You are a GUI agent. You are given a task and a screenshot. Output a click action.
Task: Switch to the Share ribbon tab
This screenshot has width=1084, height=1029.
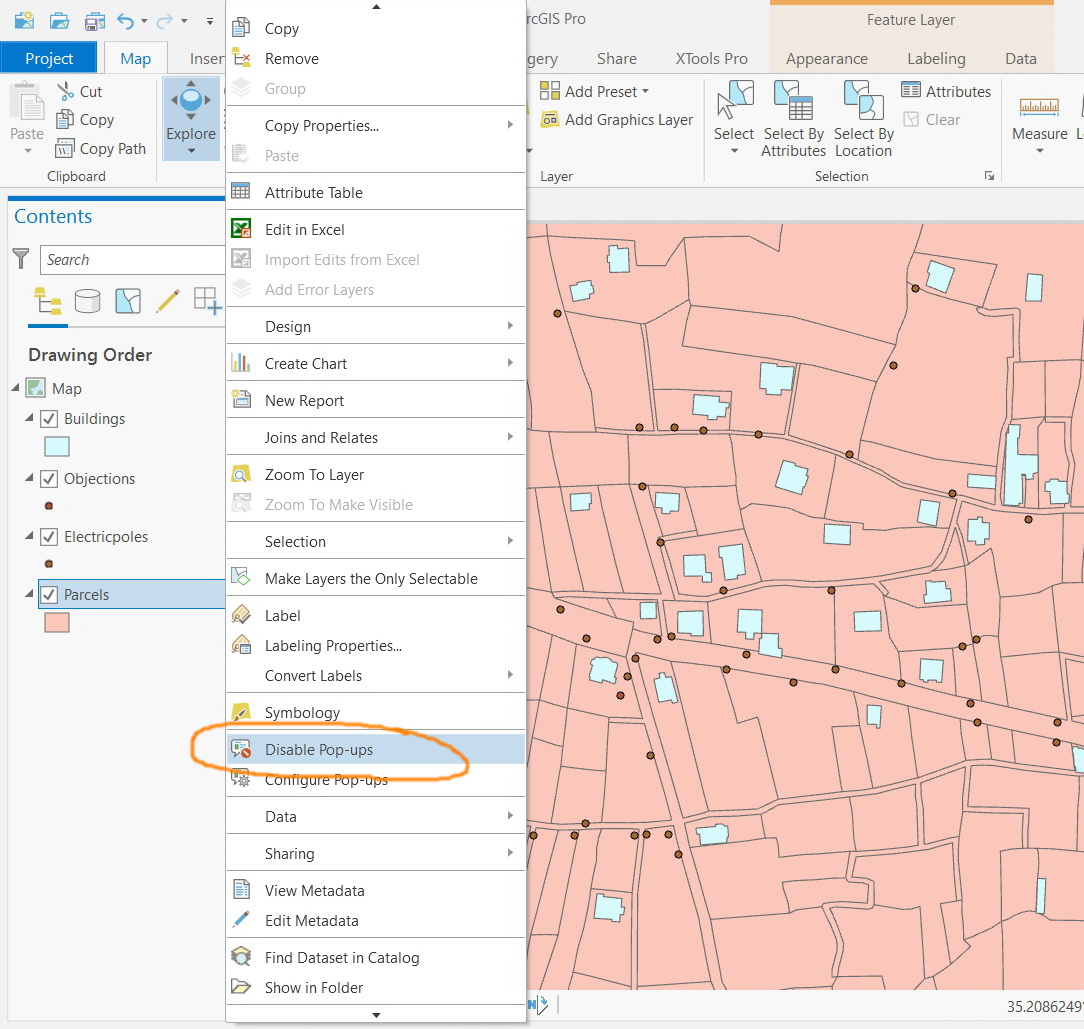616,58
